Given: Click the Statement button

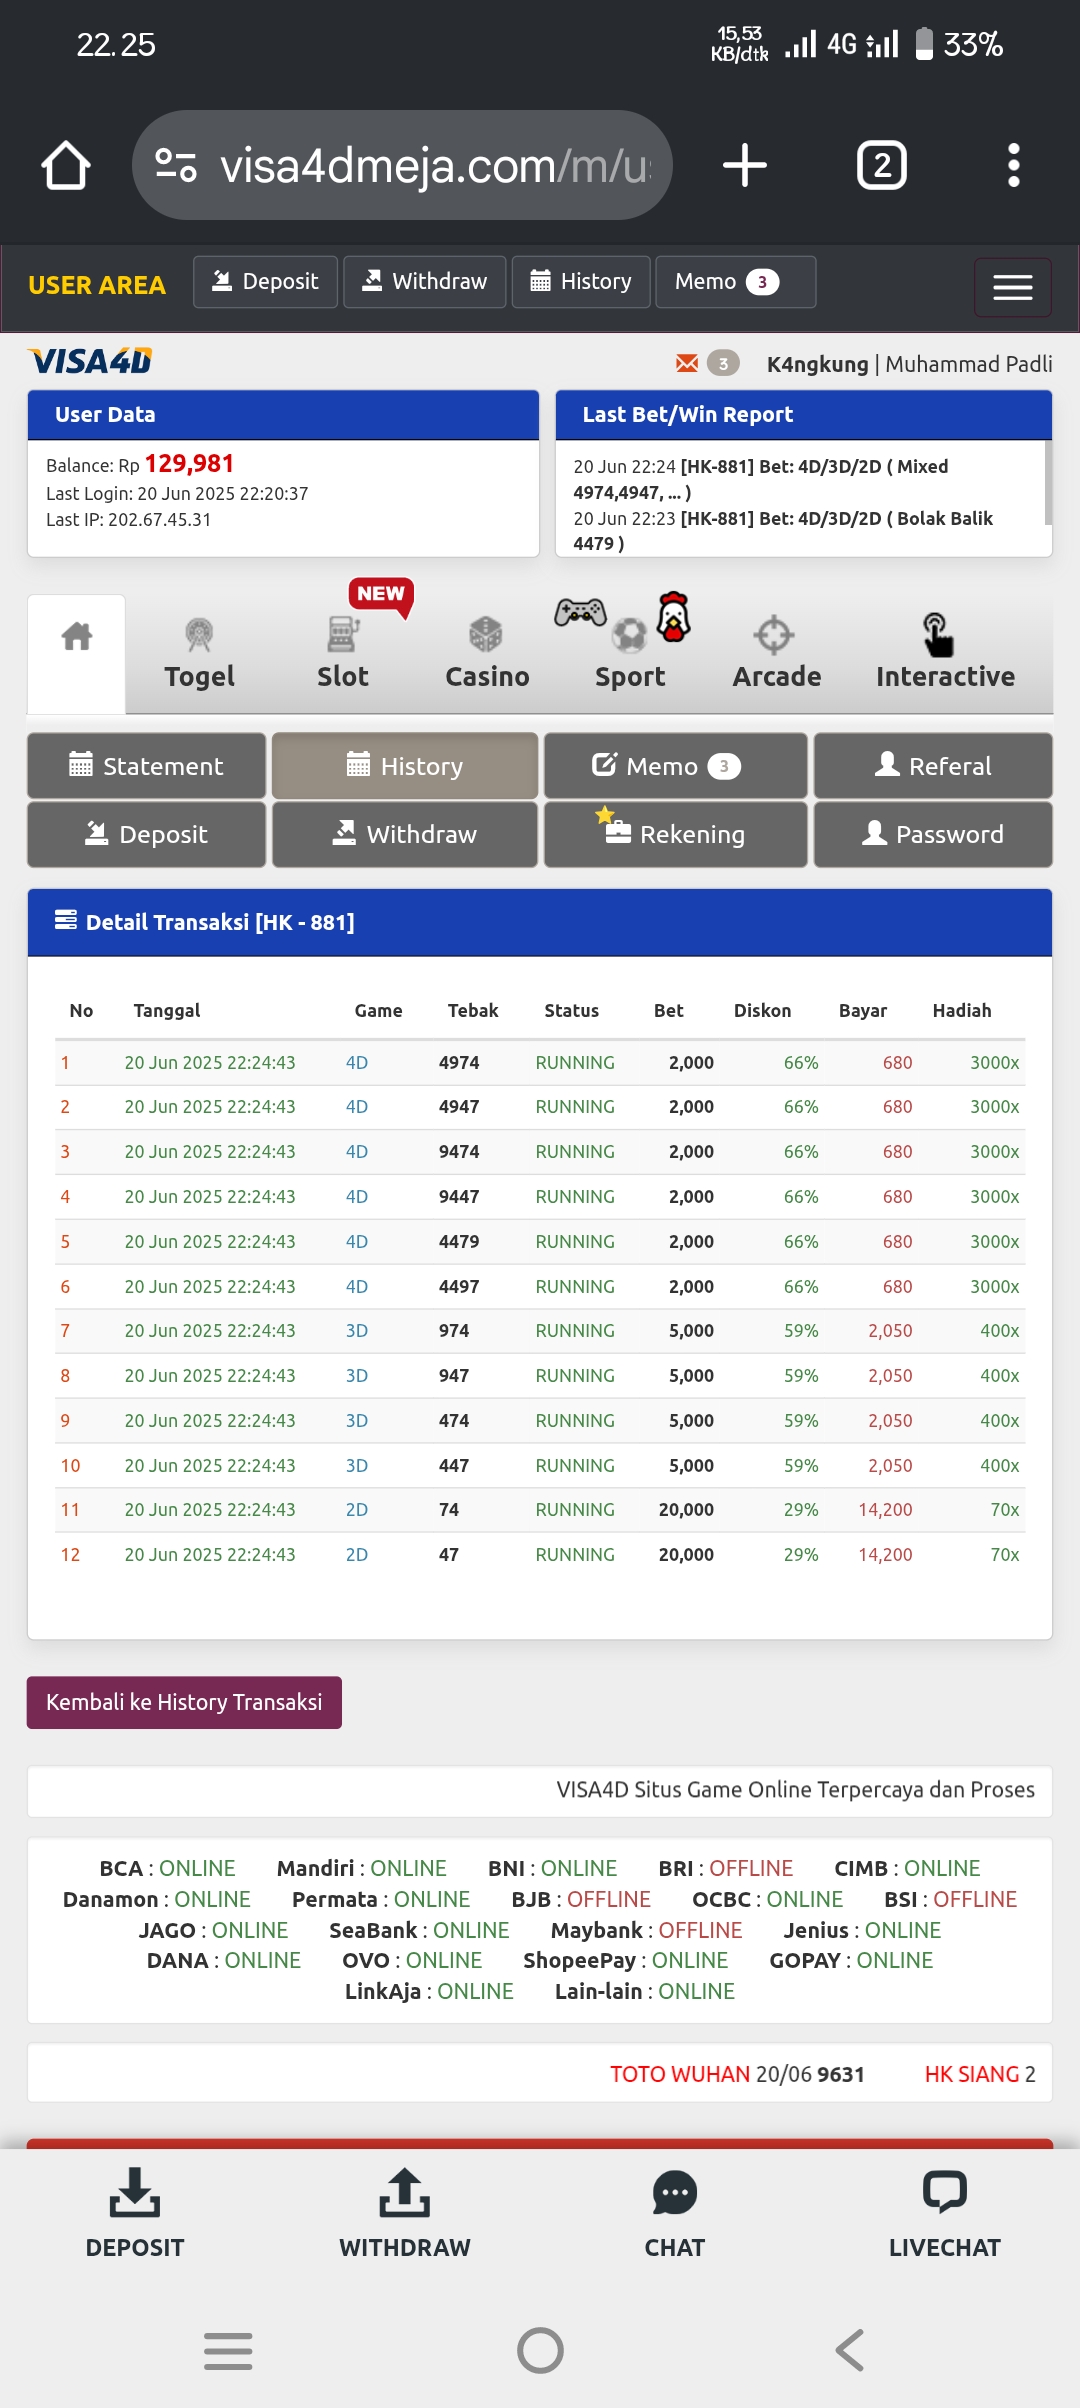Looking at the screenshot, I should [147, 766].
